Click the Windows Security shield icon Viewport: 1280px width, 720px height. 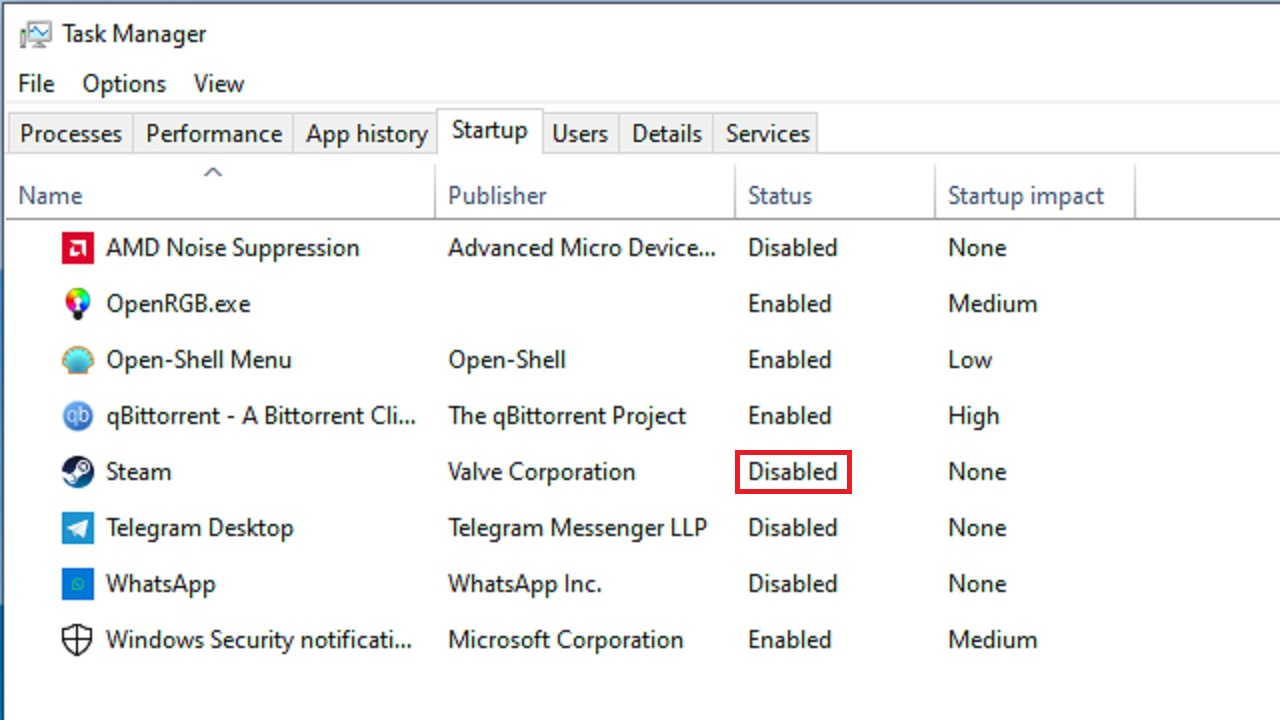pyautogui.click(x=77, y=640)
